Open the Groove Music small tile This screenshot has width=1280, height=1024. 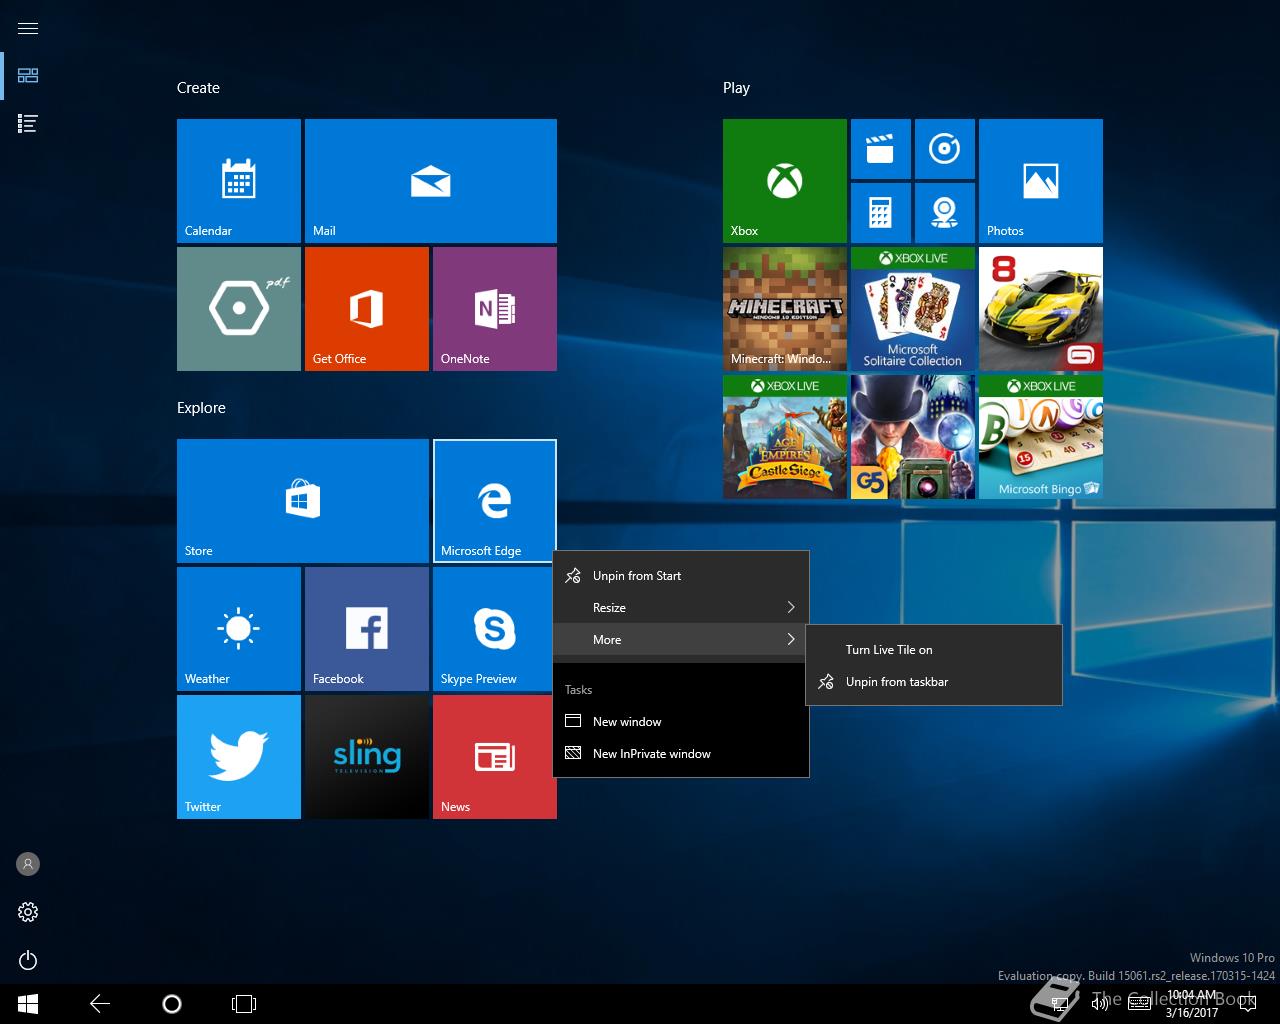coord(945,149)
